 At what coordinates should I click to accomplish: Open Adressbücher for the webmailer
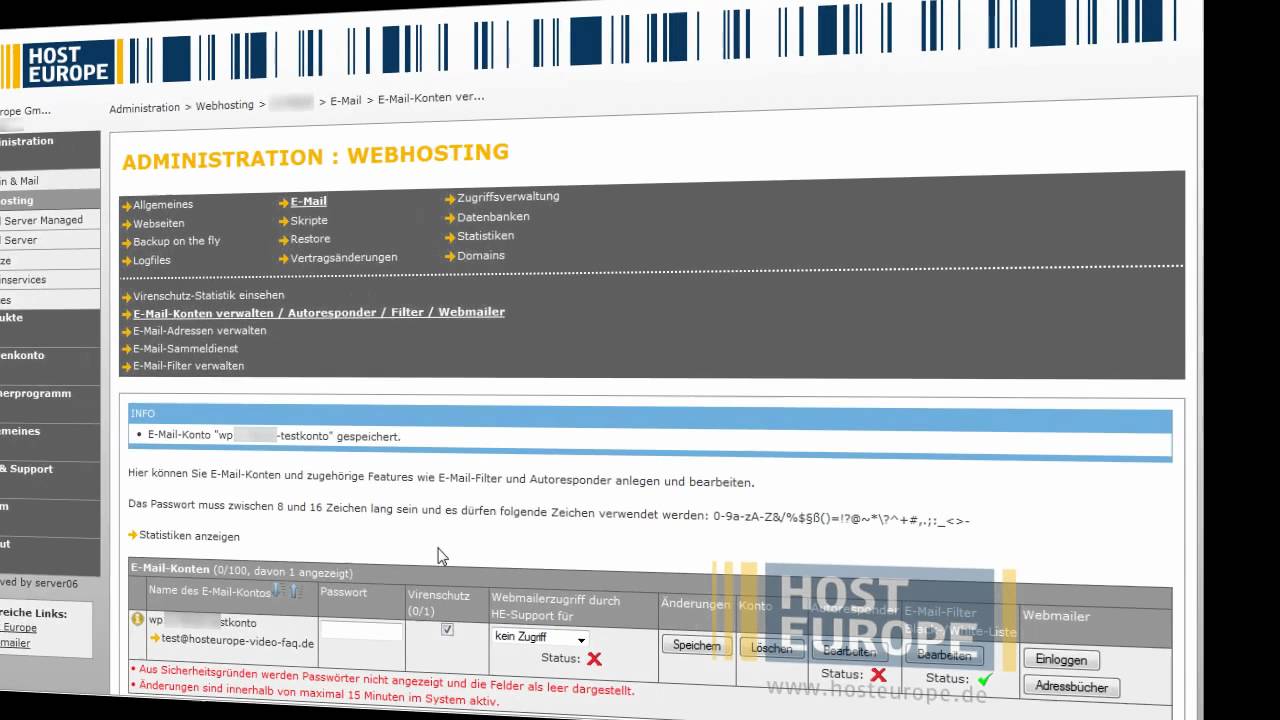click(x=1071, y=687)
